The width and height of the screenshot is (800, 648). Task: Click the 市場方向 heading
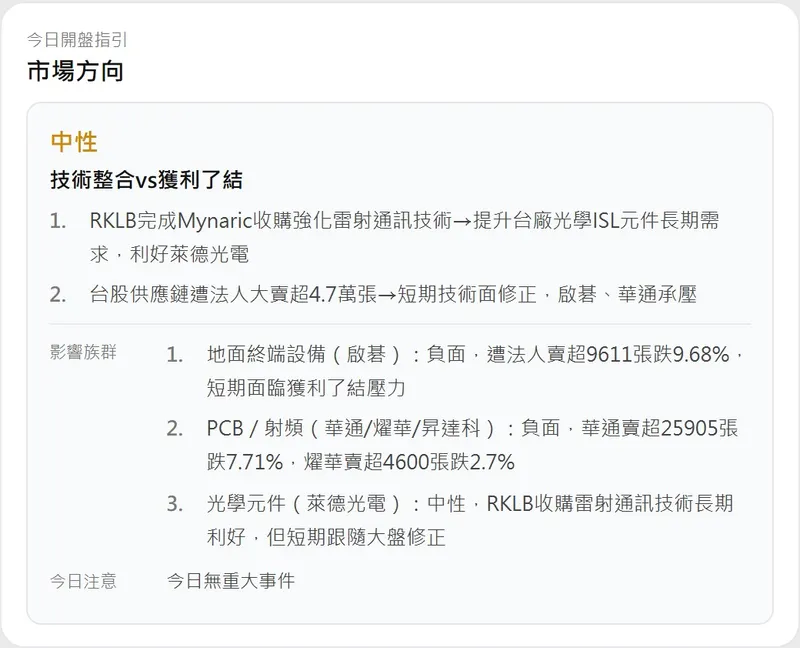[x=75, y=71]
